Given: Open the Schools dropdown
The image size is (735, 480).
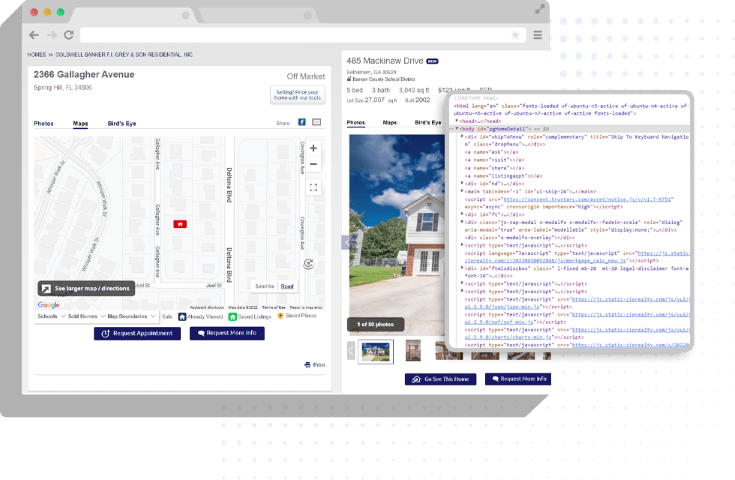Looking at the screenshot, I should (x=51, y=316).
